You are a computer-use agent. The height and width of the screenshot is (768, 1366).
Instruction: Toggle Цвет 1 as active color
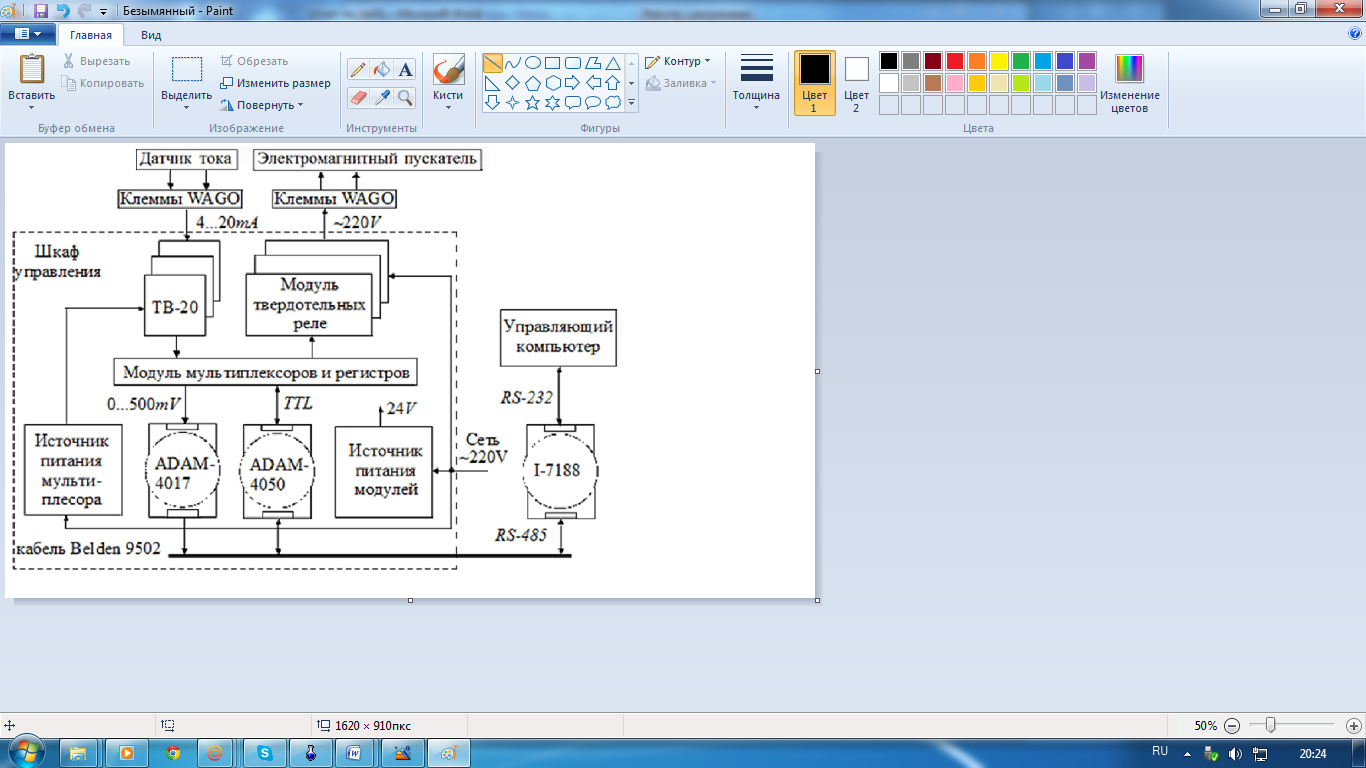[x=815, y=83]
